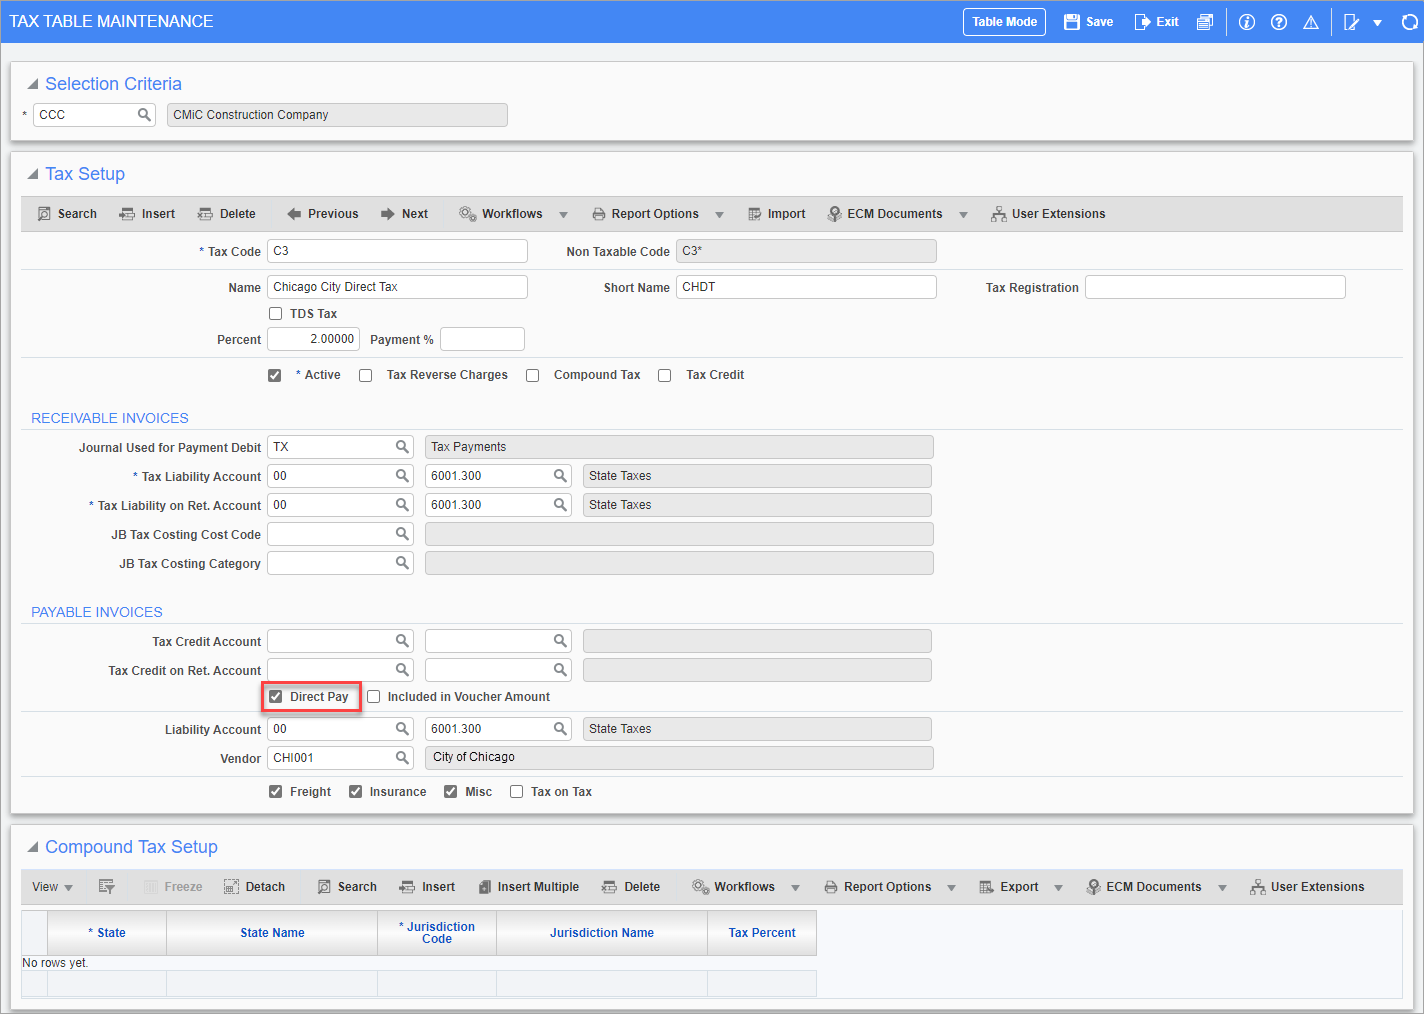
Task: Click the Name field Chicago City Direct Tax
Action: 397,287
